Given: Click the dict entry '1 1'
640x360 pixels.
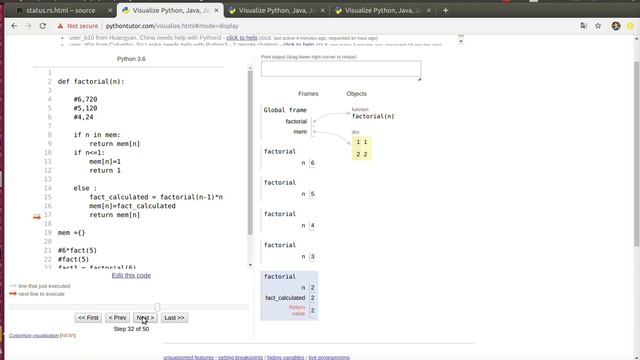Looking at the screenshot, I should [362, 142].
